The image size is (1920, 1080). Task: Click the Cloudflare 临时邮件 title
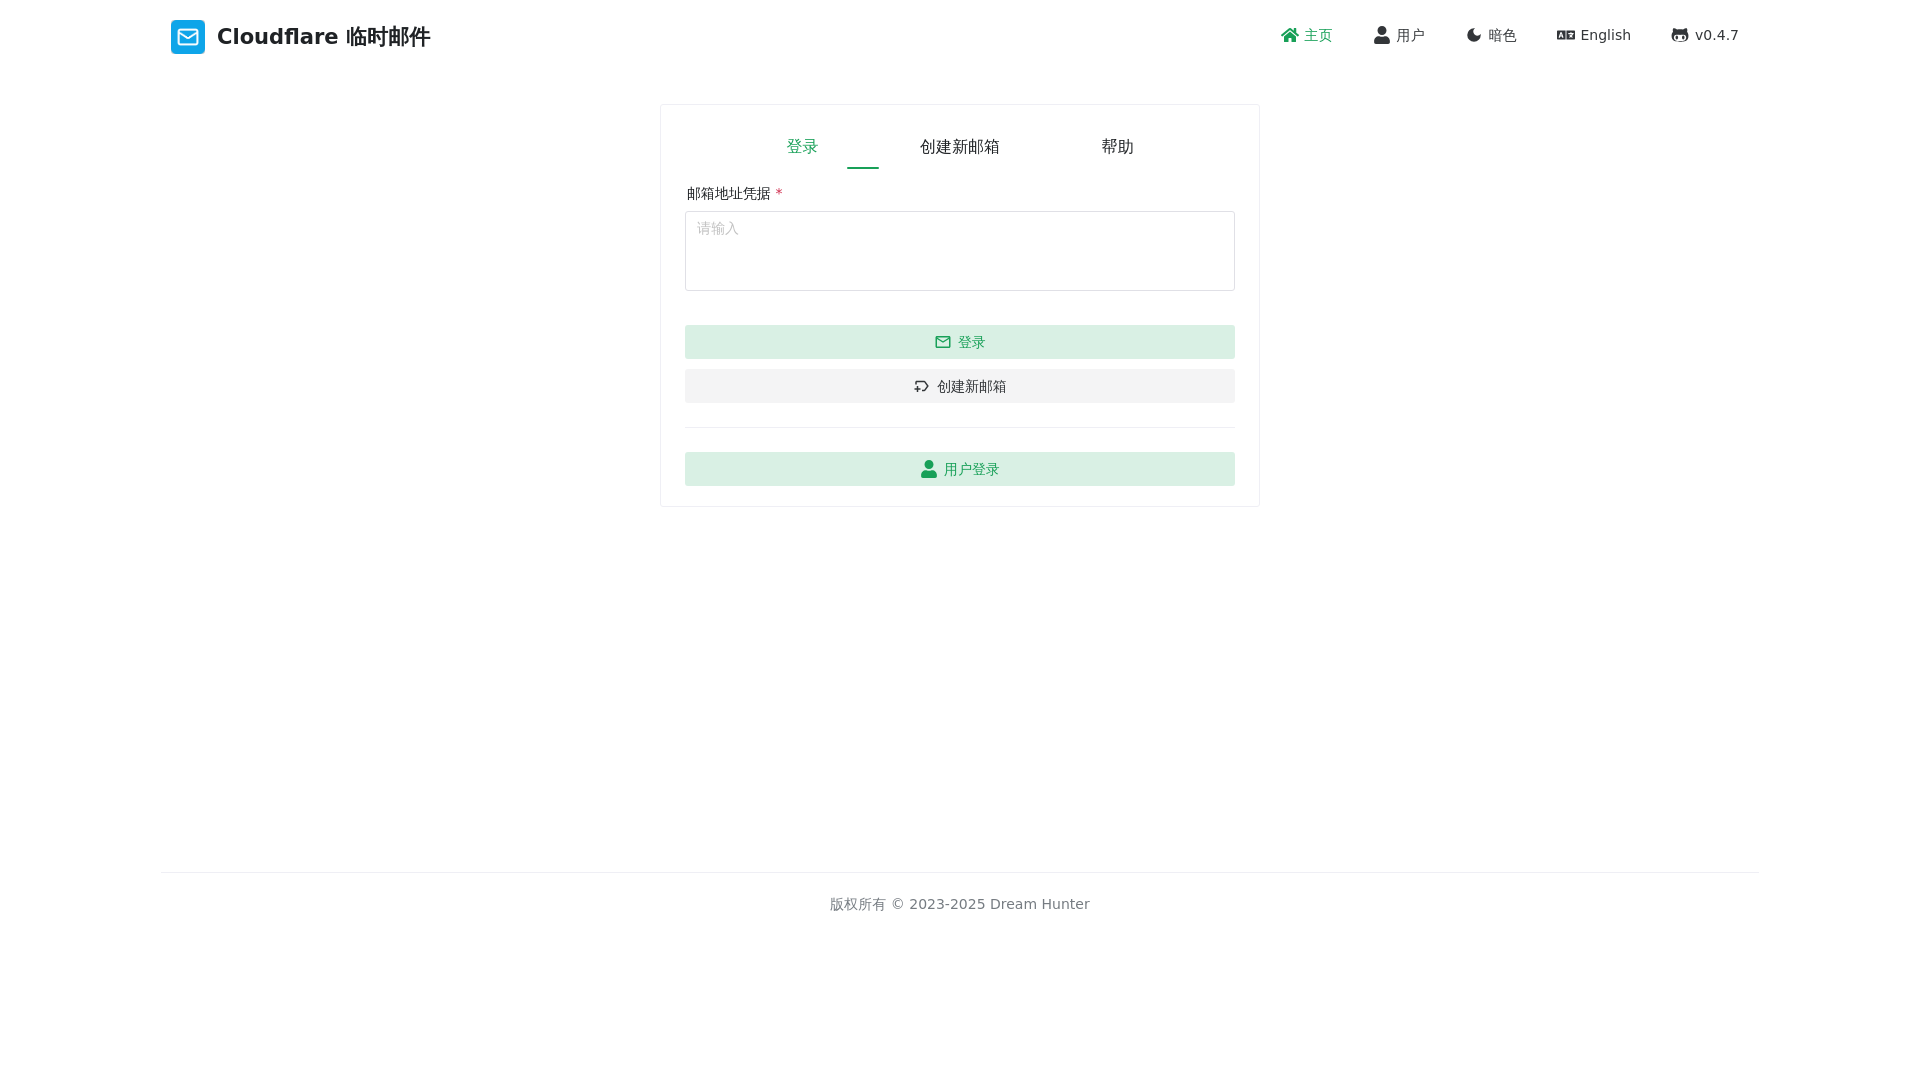click(x=323, y=37)
